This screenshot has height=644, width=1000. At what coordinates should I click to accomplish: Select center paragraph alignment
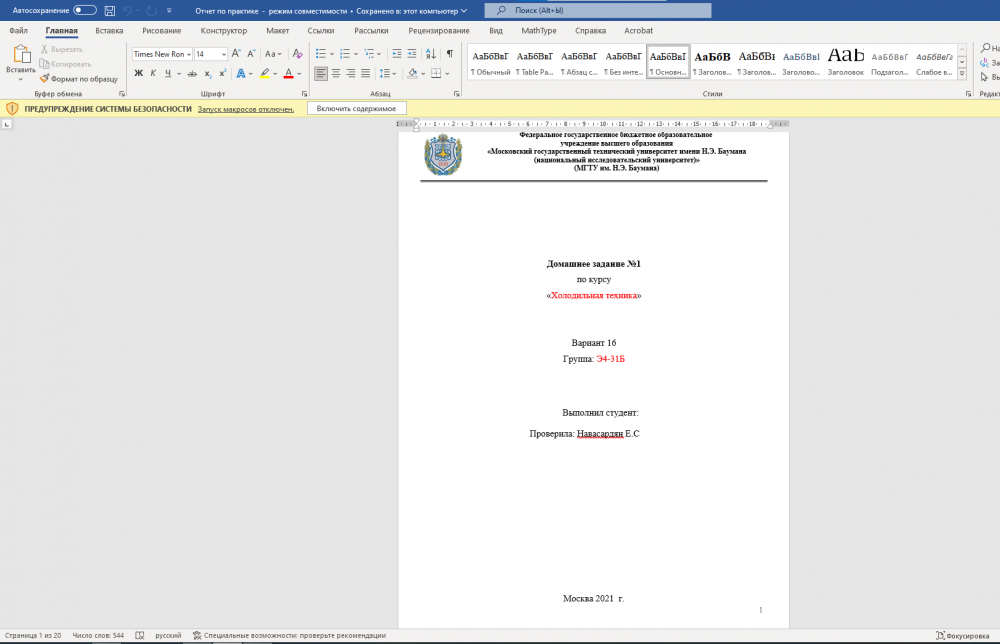click(336, 73)
